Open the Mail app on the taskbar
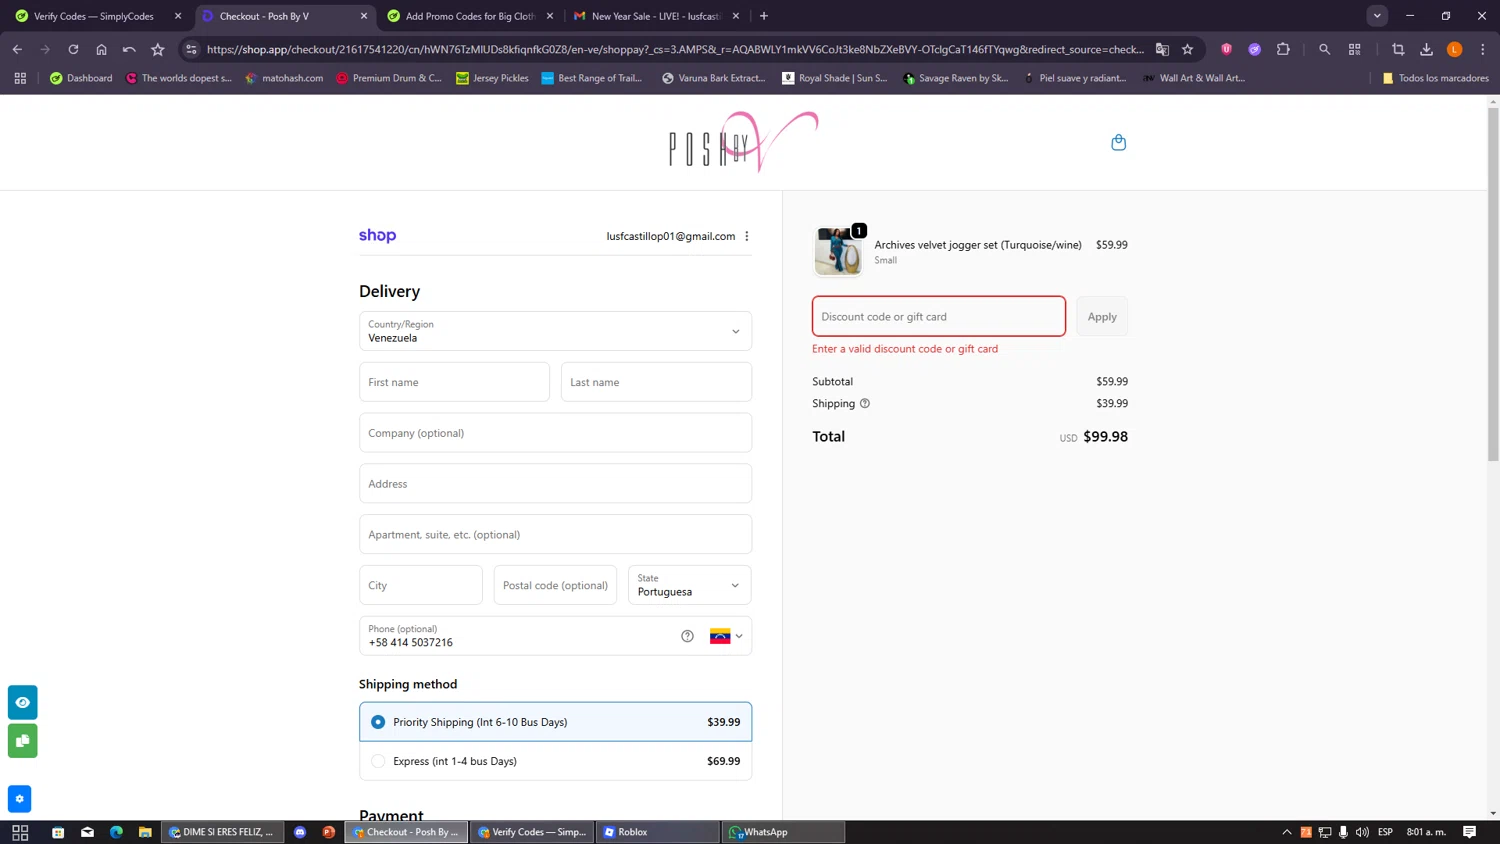1500x844 pixels. pos(87,832)
